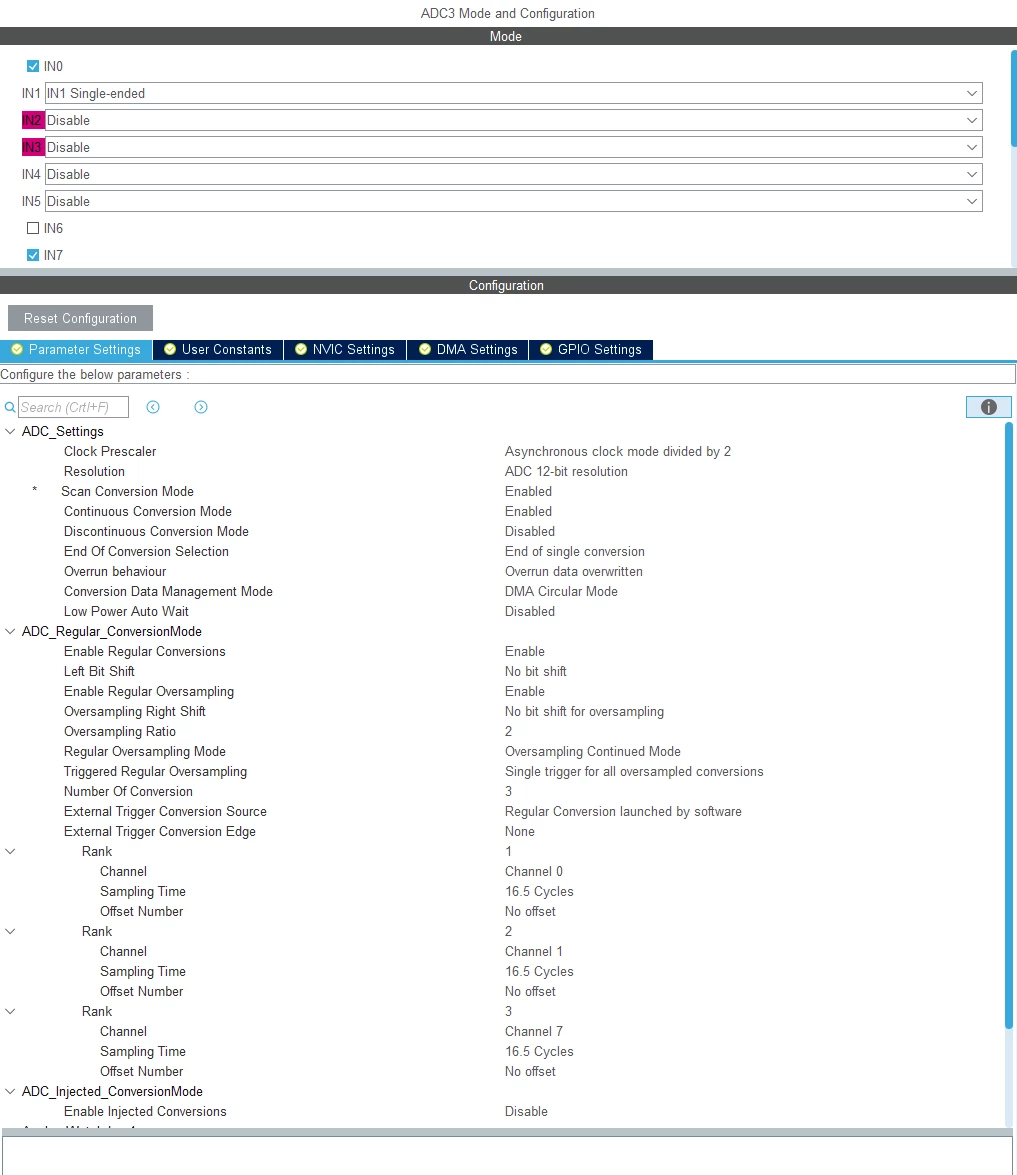Select Overrun data overwritten value
The image size is (1017, 1175).
(573, 572)
